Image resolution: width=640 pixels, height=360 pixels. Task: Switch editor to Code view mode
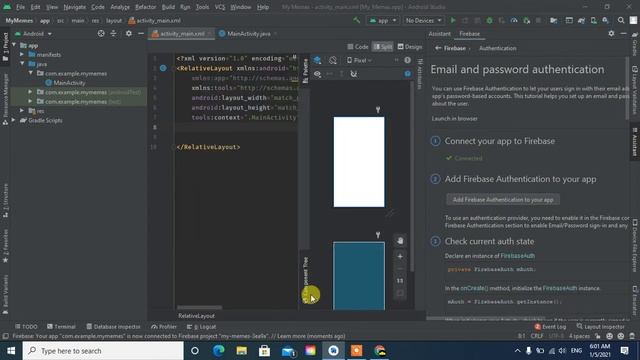pyautogui.click(x=358, y=47)
